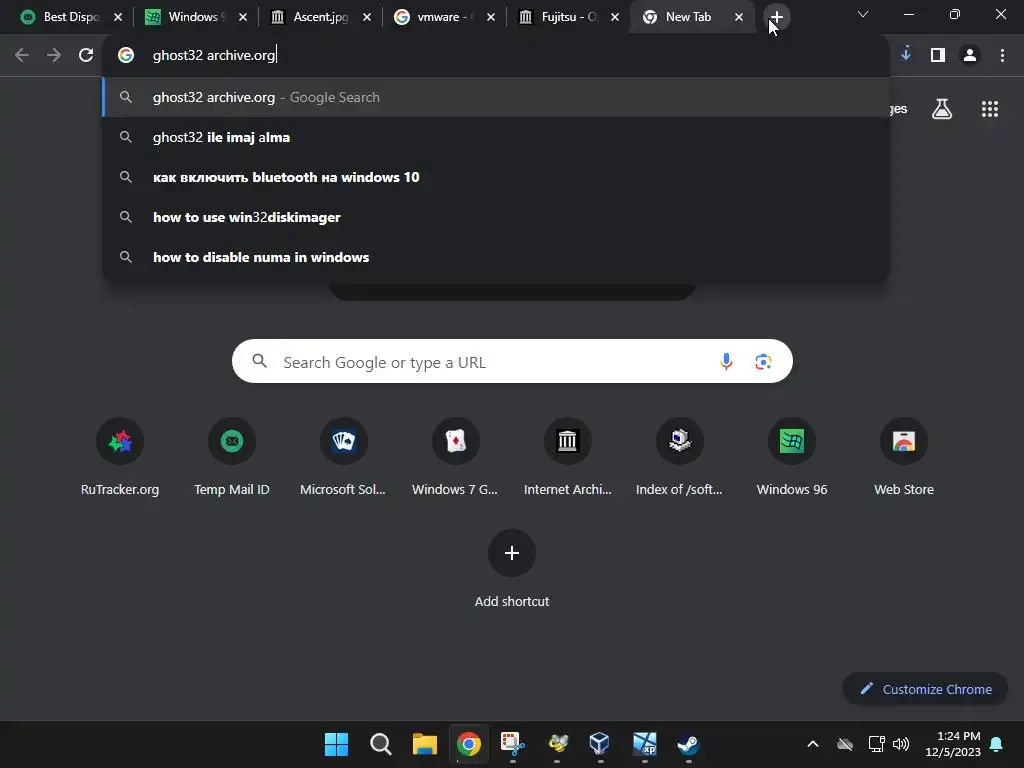Open Web Store shortcut

click(904, 457)
